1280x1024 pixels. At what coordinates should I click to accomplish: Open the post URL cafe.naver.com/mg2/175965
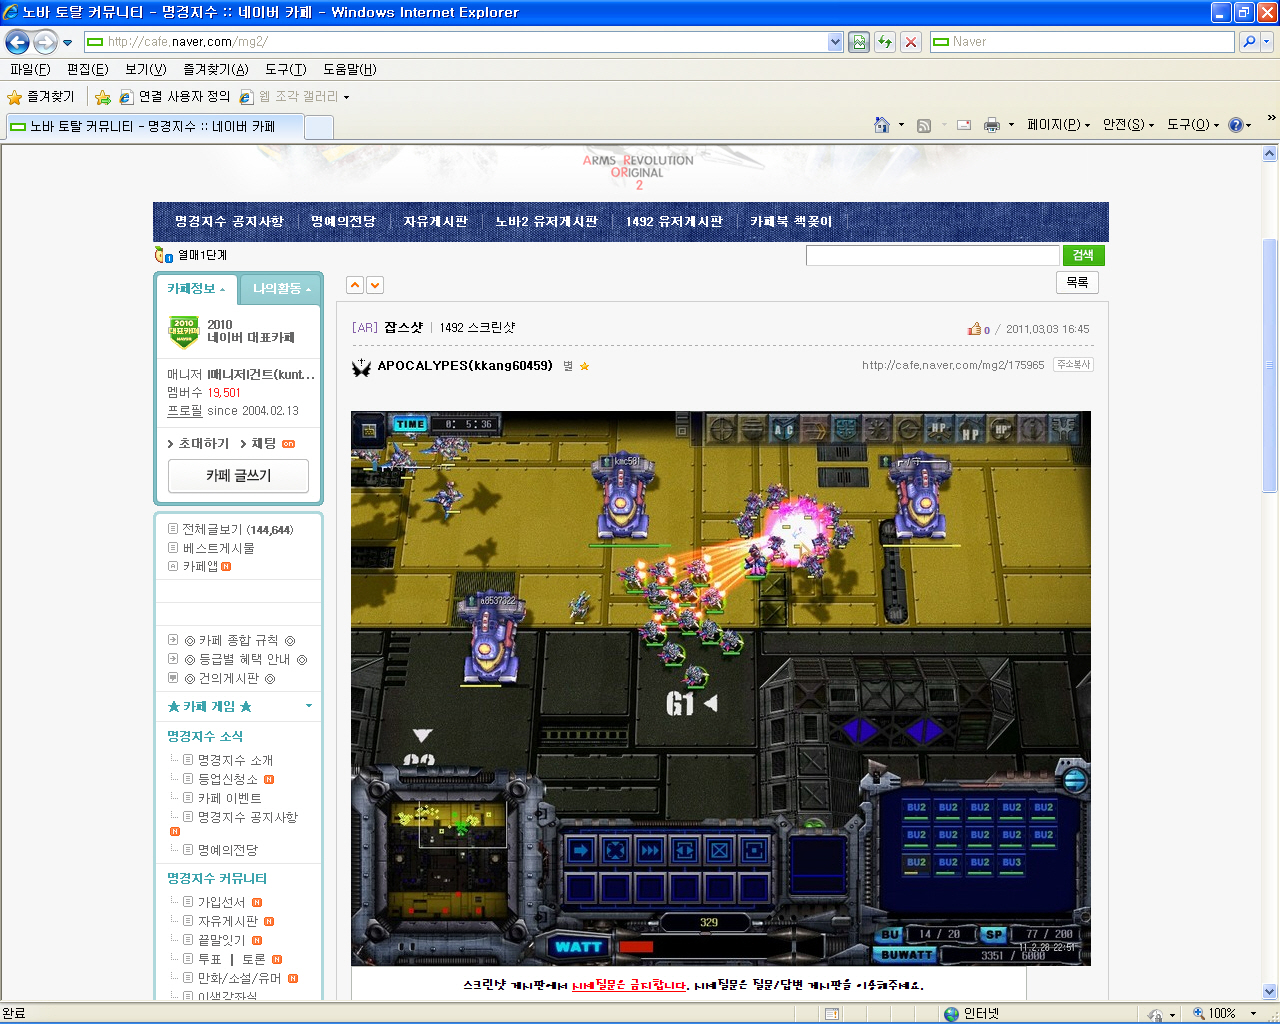pos(953,366)
